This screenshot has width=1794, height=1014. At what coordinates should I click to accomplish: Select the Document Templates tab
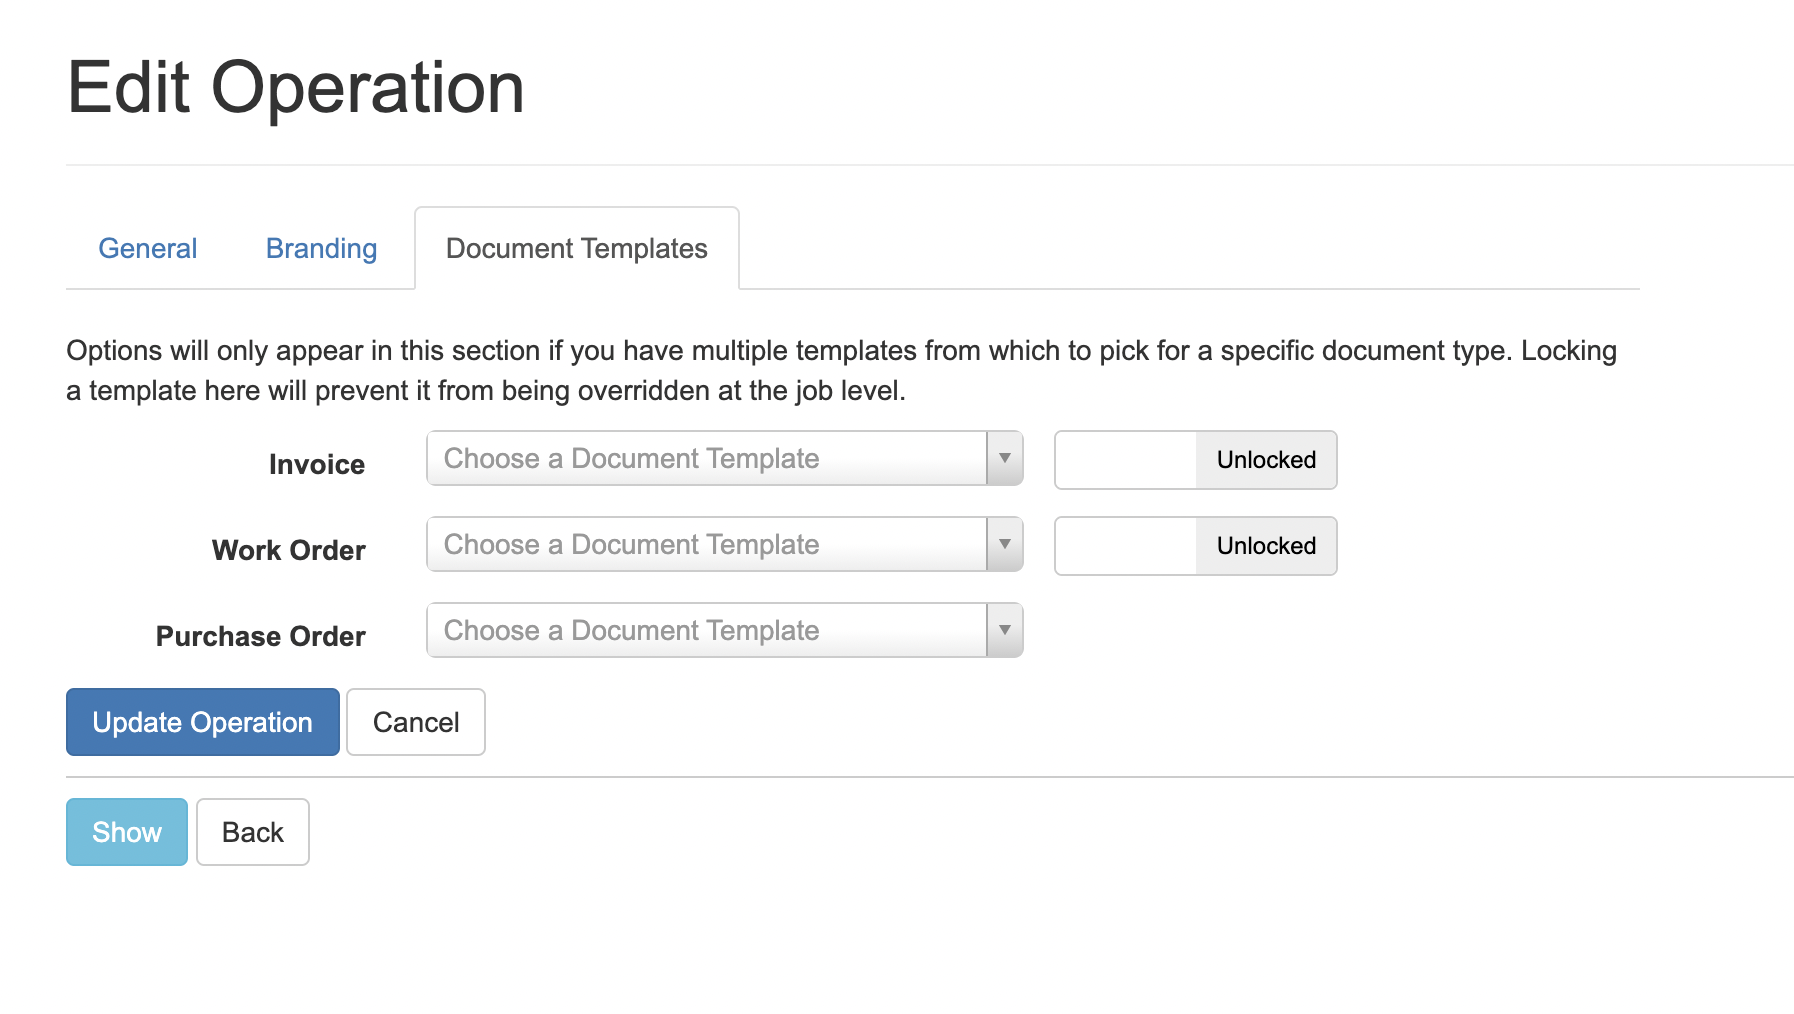(576, 248)
